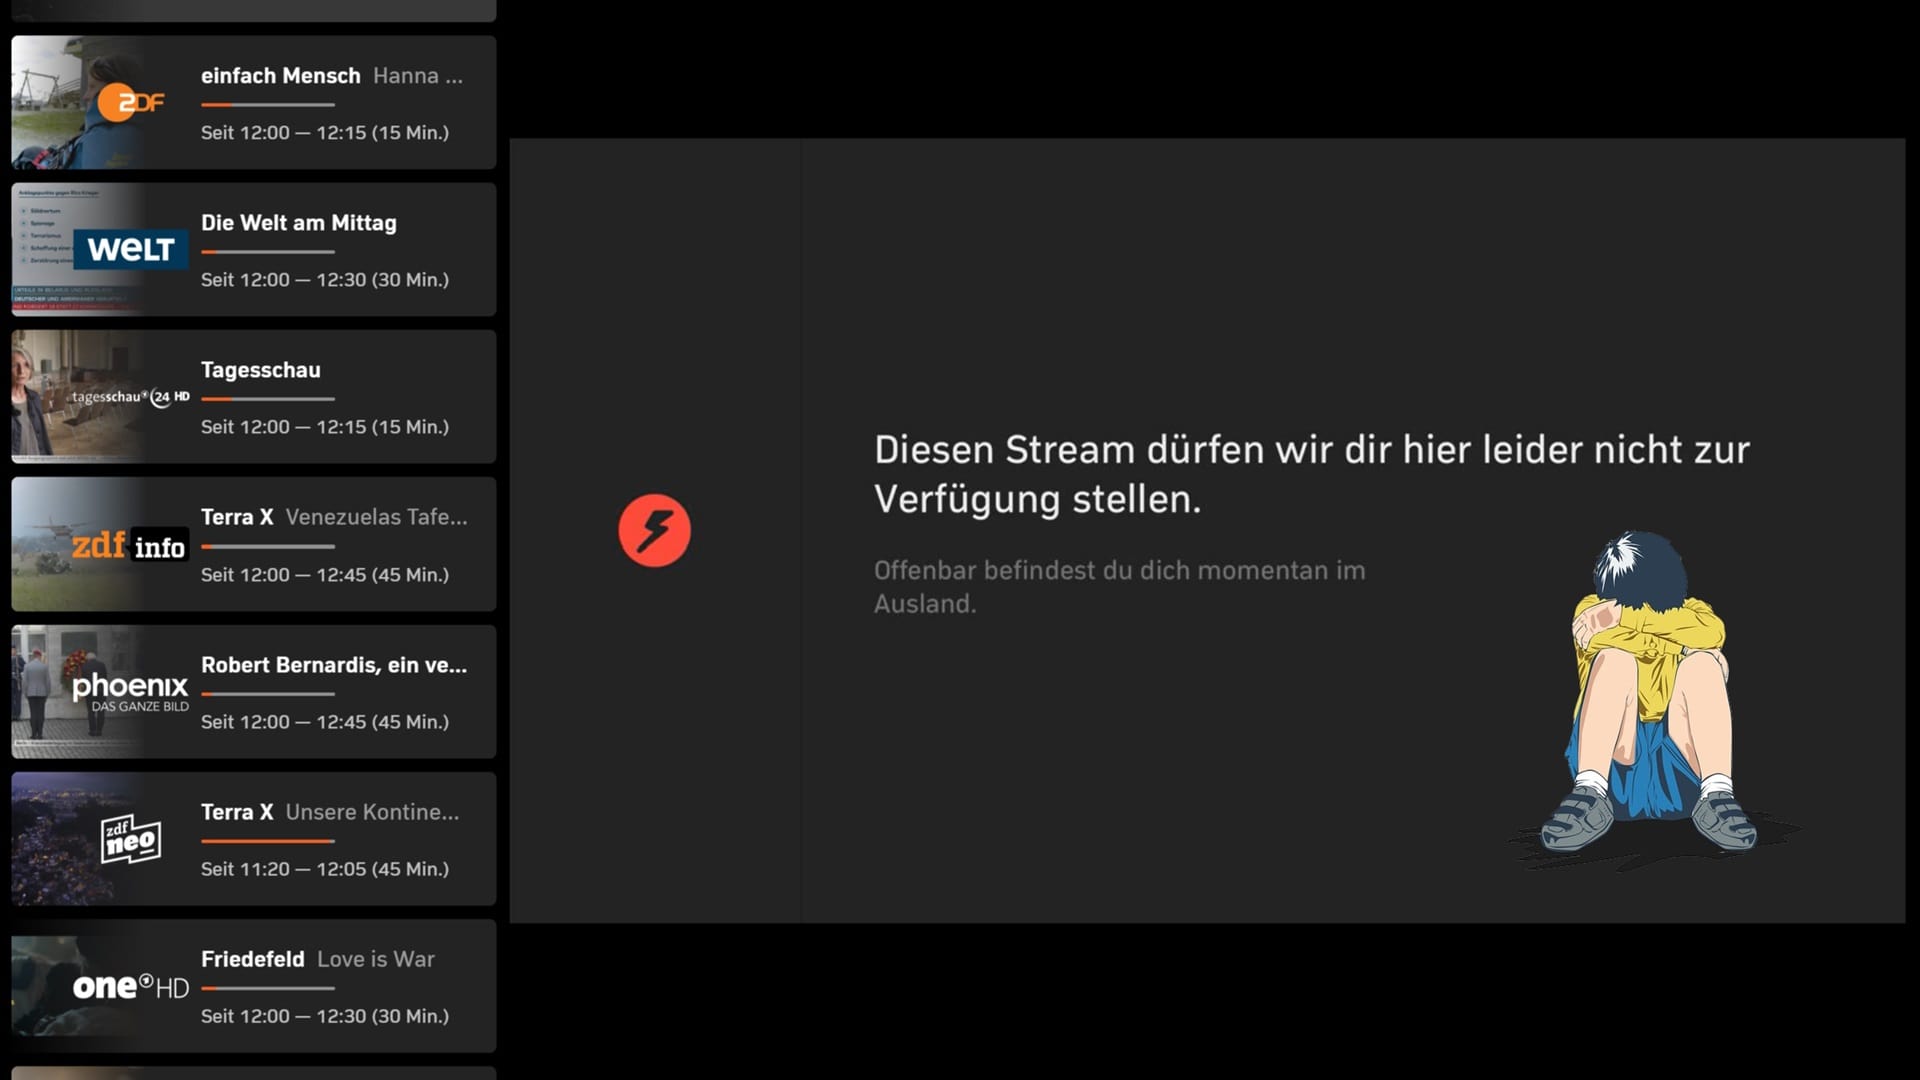Select Die Welt am Mittag title
The height and width of the screenshot is (1080, 1920).
(298, 223)
